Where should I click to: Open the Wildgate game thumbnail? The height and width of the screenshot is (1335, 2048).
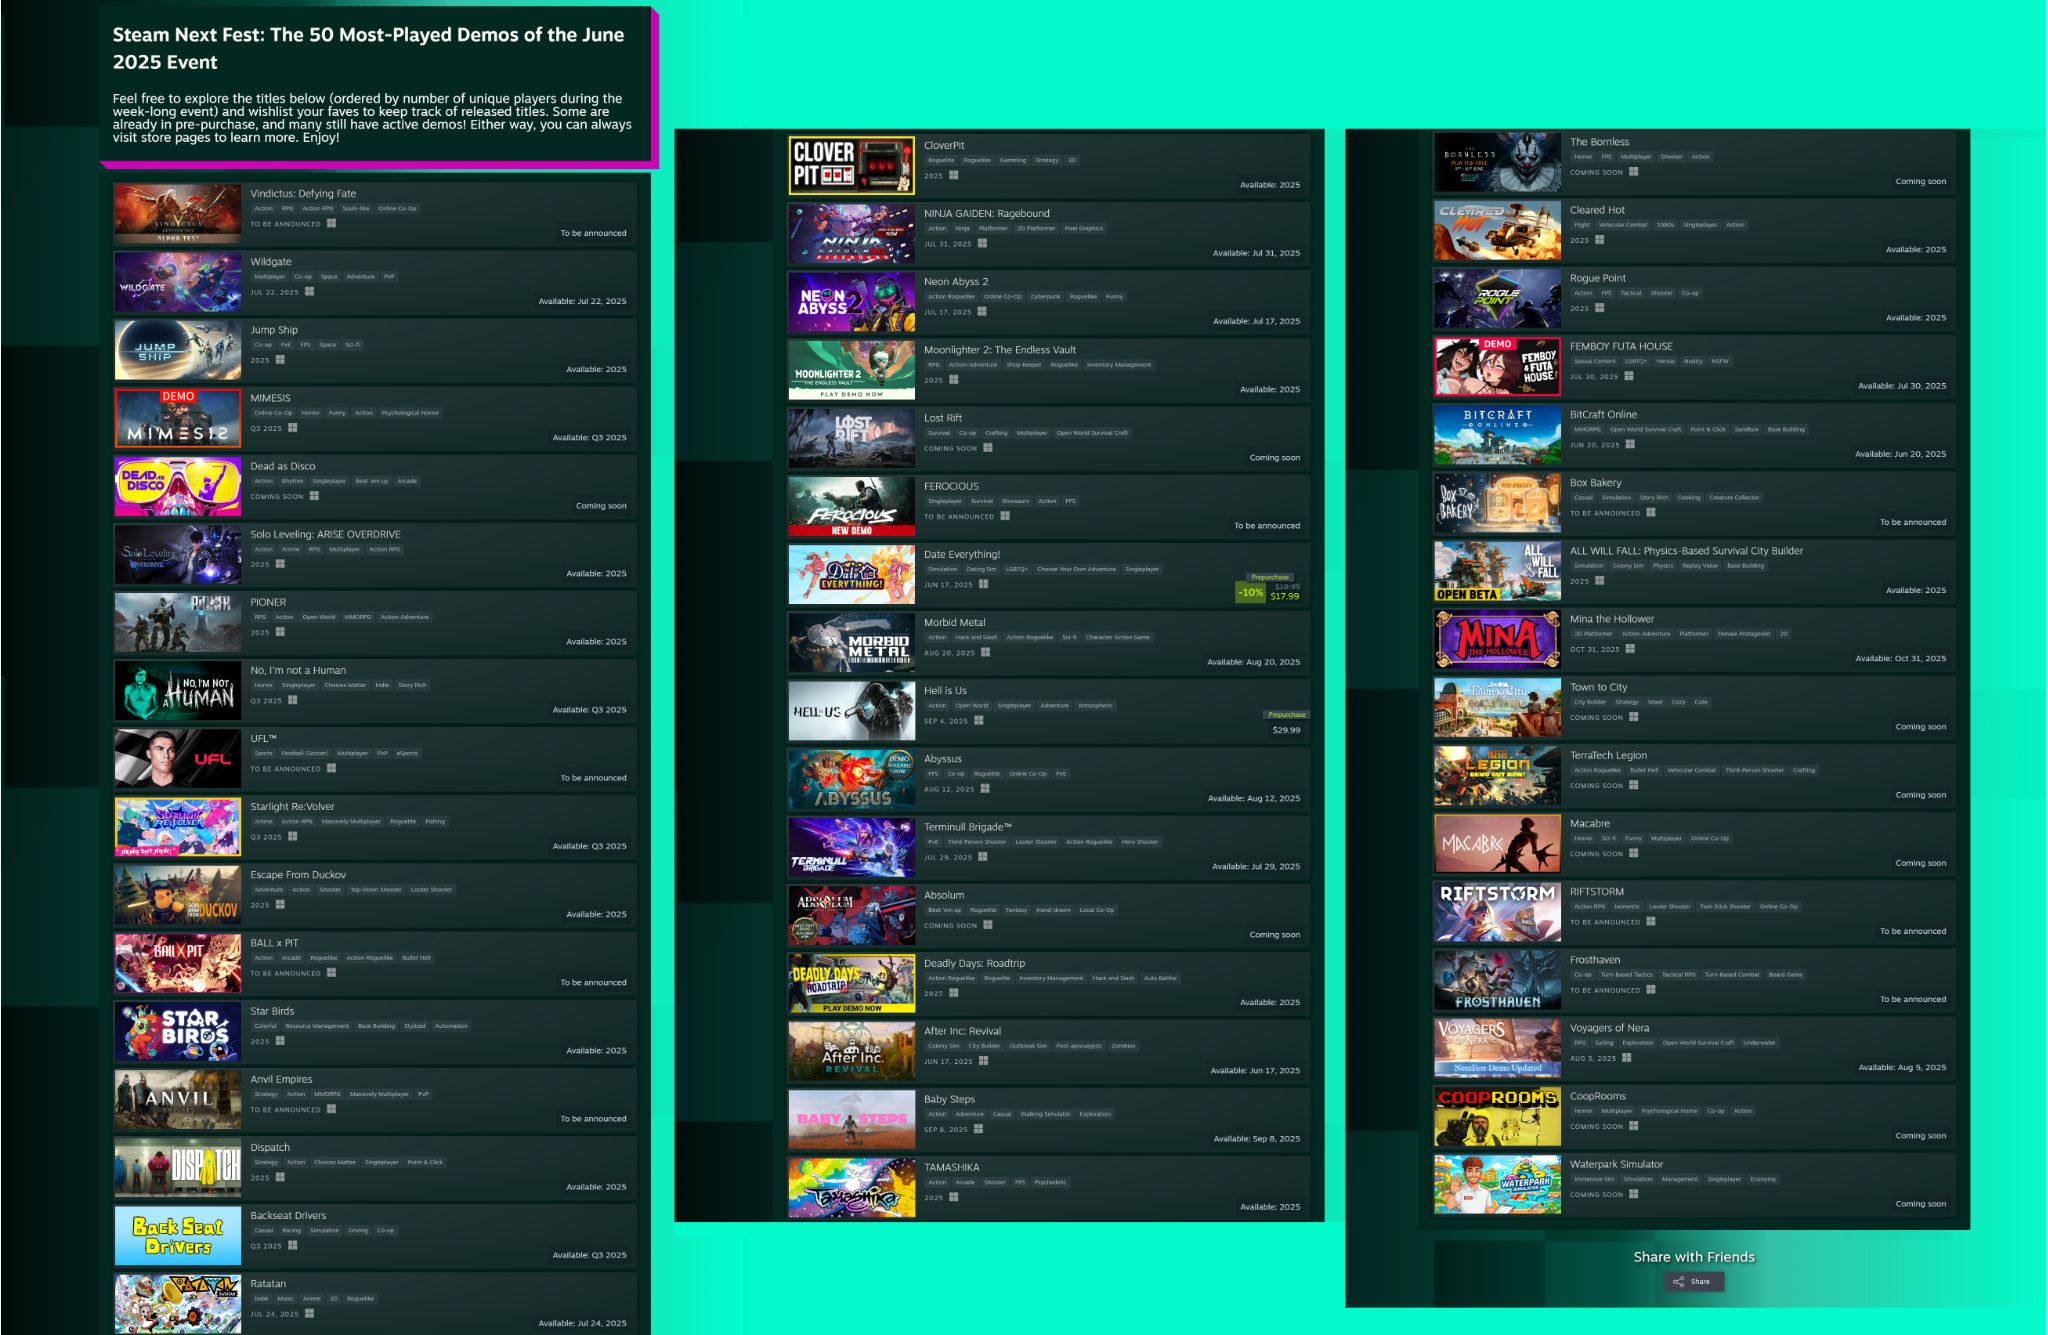[177, 281]
